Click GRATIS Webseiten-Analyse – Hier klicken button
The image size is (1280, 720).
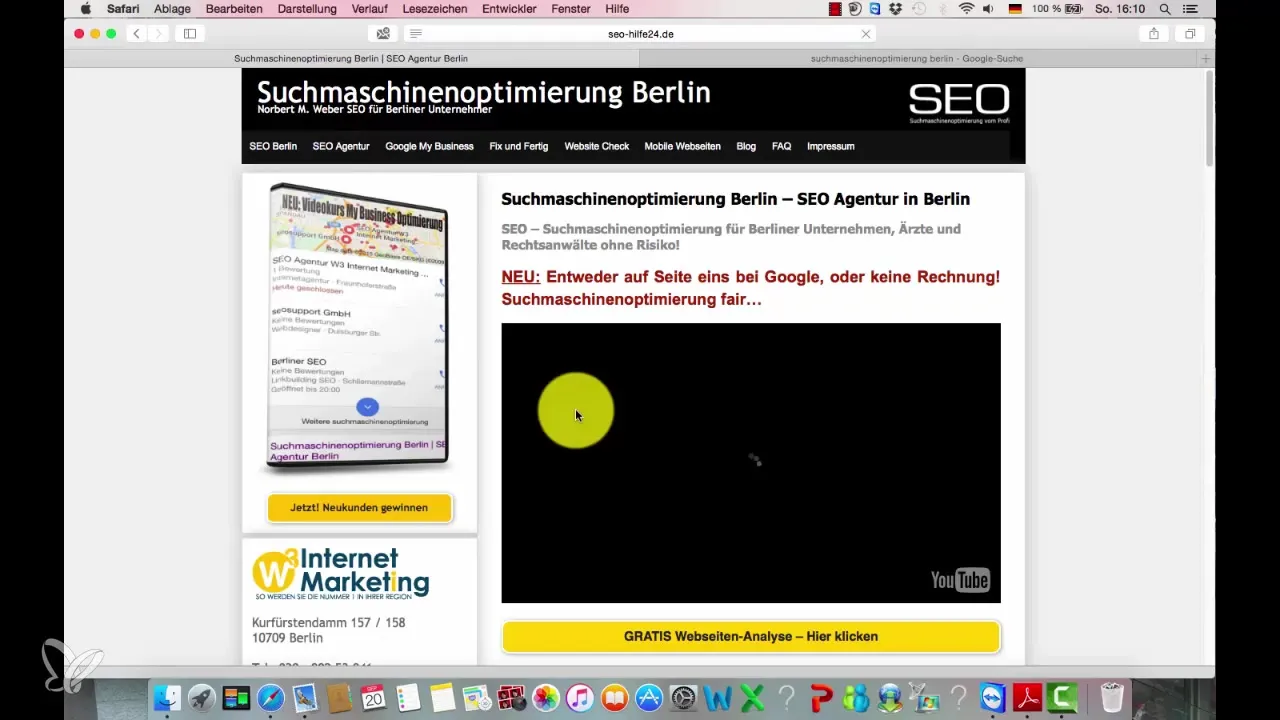[751, 636]
